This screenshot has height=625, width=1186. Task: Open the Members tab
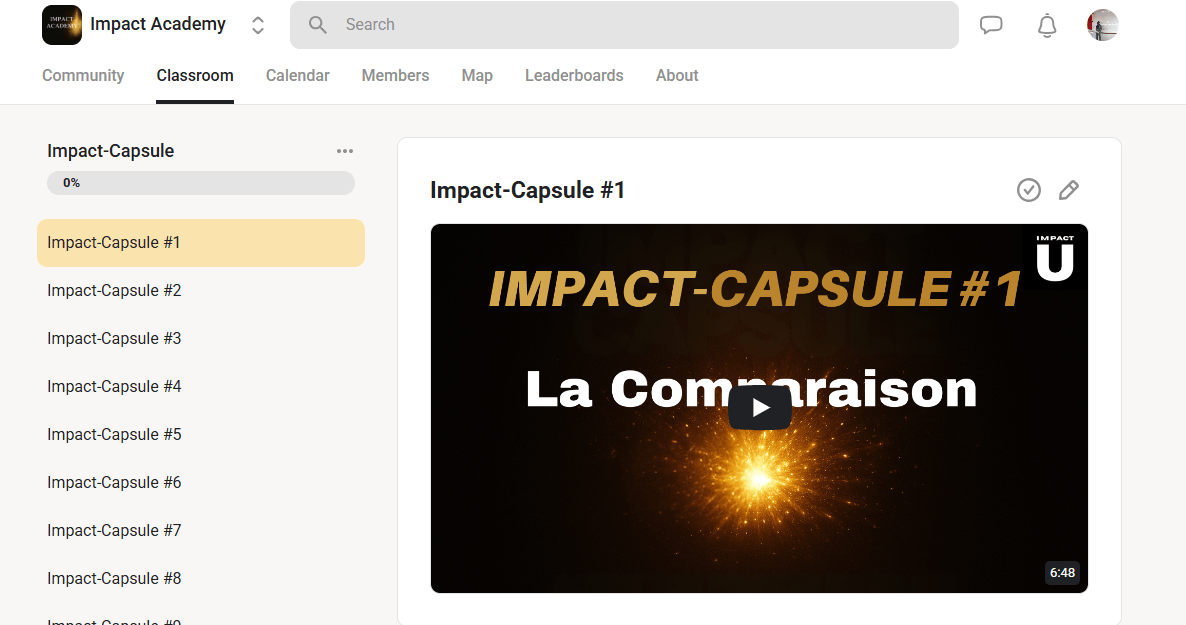(x=395, y=76)
